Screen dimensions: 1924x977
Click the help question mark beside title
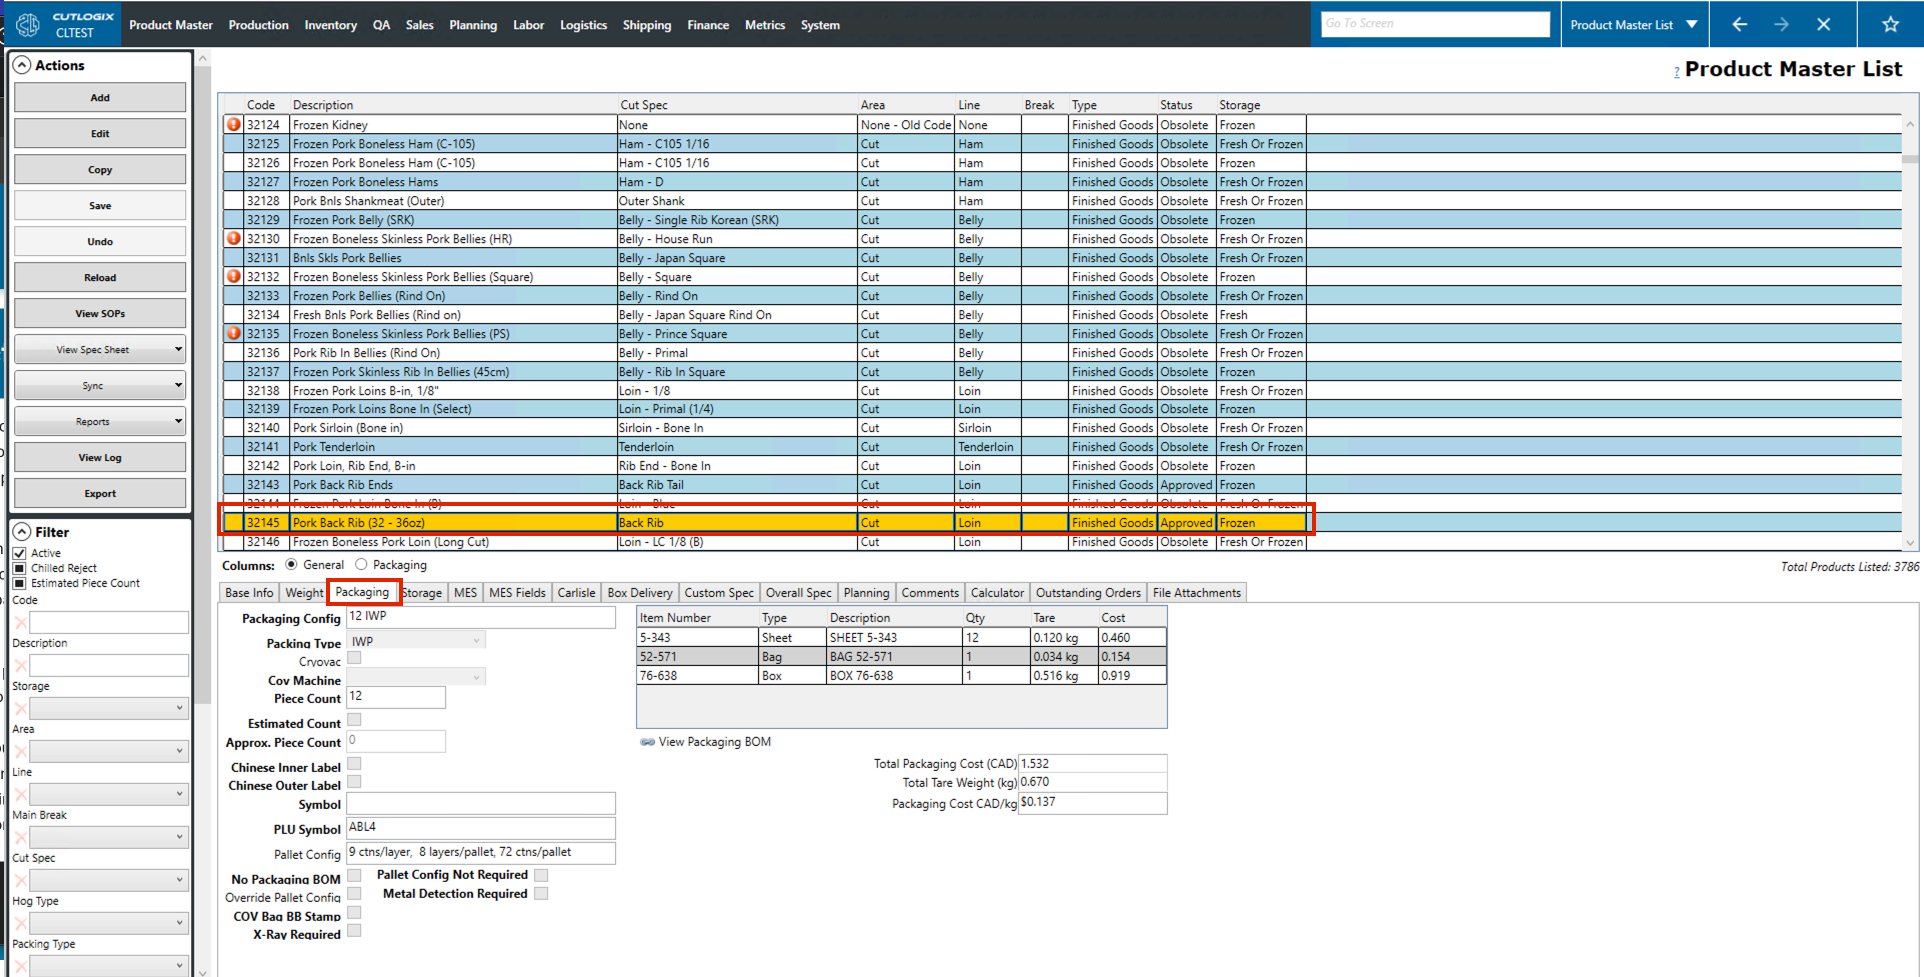pos(1676,72)
